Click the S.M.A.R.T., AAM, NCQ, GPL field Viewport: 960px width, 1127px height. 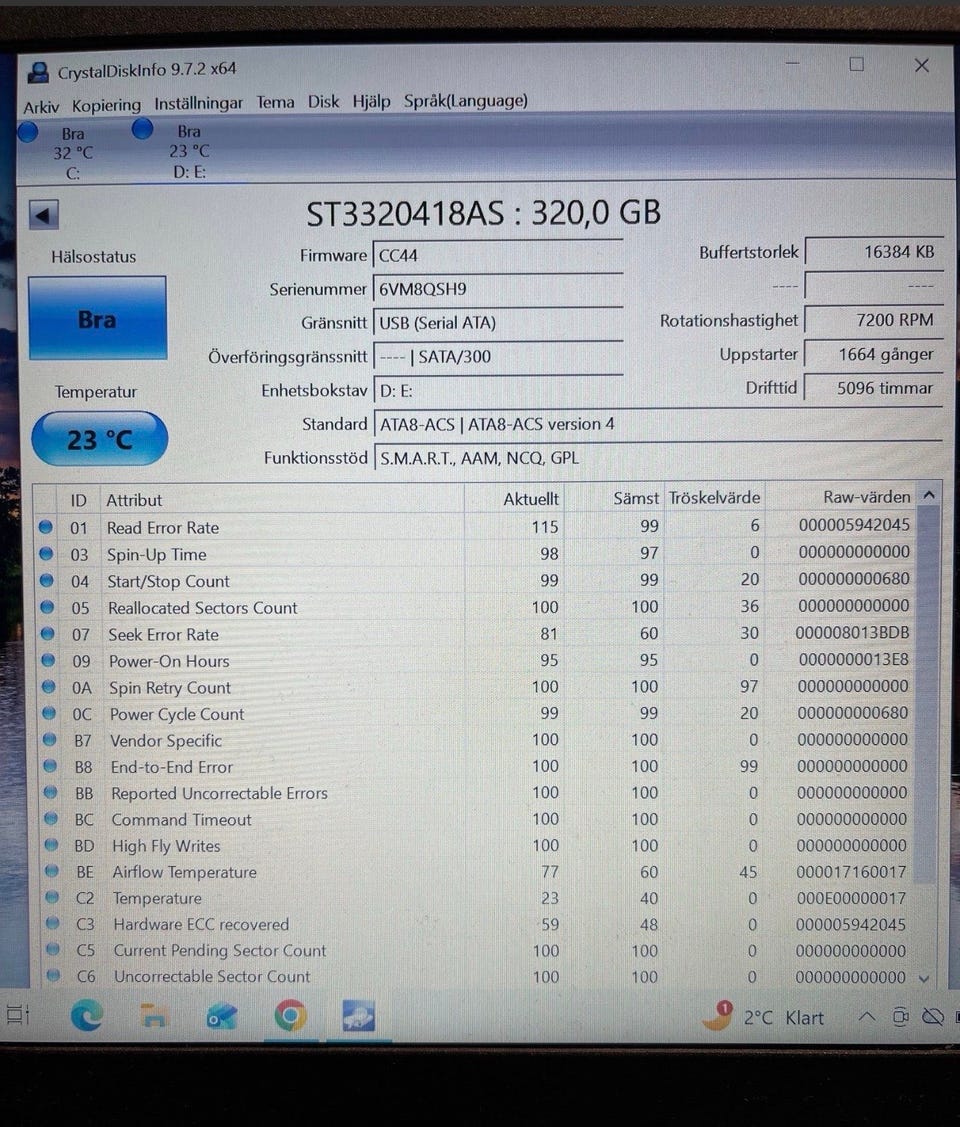pyautogui.click(x=657, y=458)
